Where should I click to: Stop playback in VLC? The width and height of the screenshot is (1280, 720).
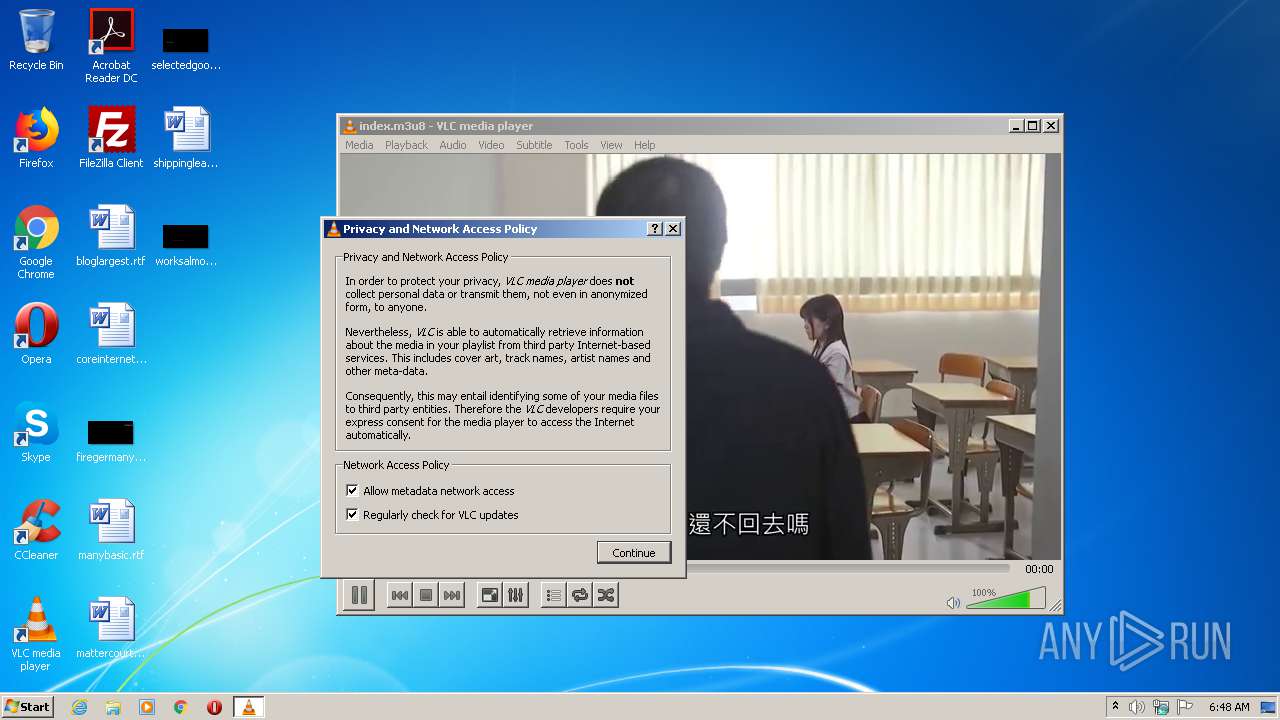click(x=426, y=595)
